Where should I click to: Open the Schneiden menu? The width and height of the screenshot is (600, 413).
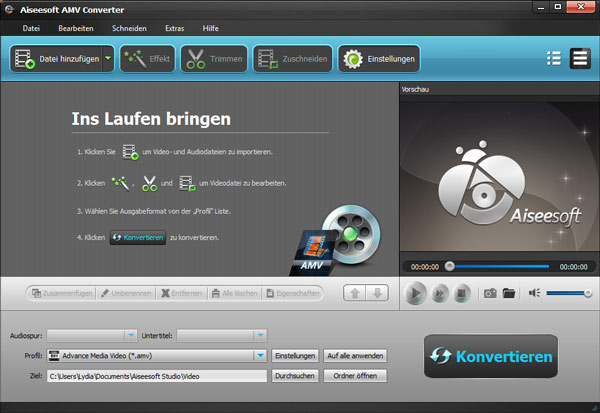click(x=129, y=28)
